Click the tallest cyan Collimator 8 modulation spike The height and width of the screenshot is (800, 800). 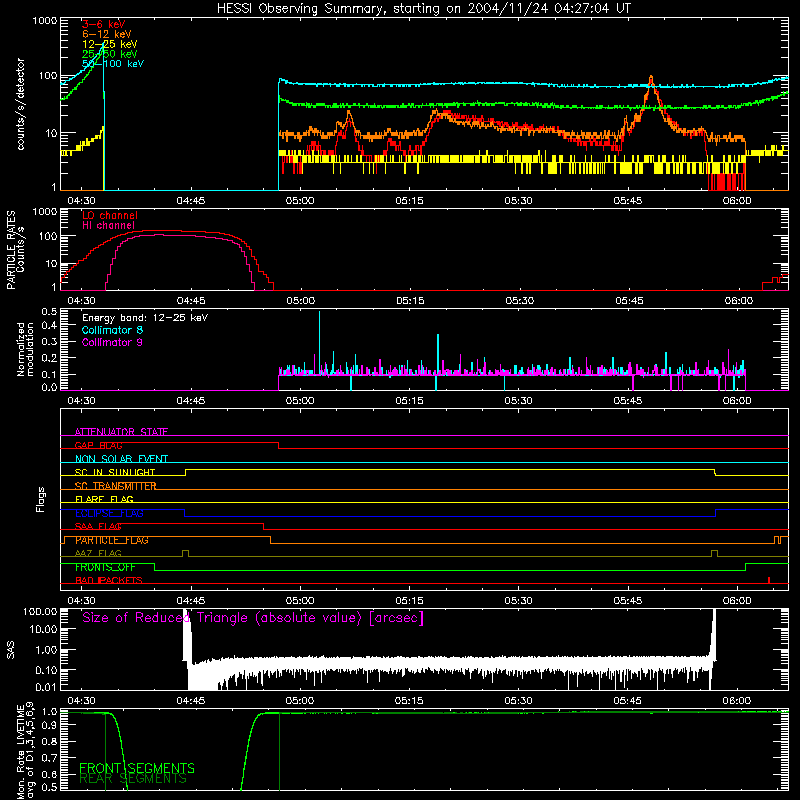point(319,342)
